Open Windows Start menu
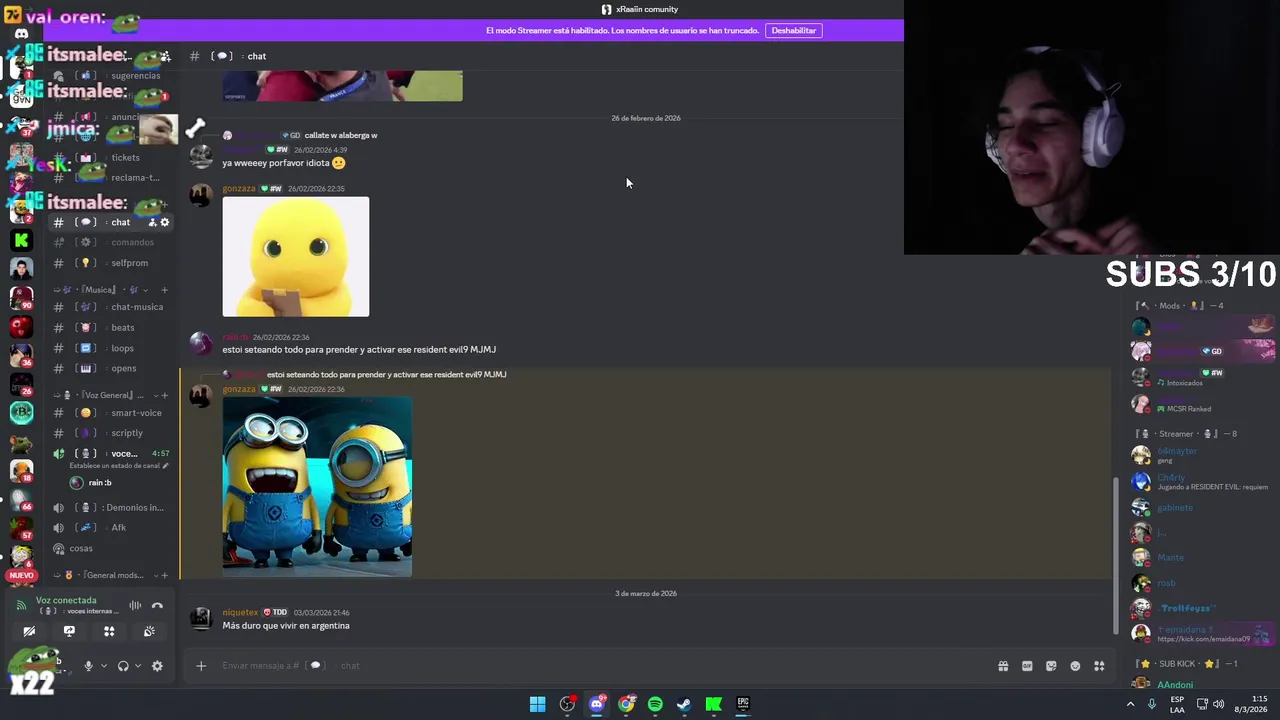 pos(538,704)
